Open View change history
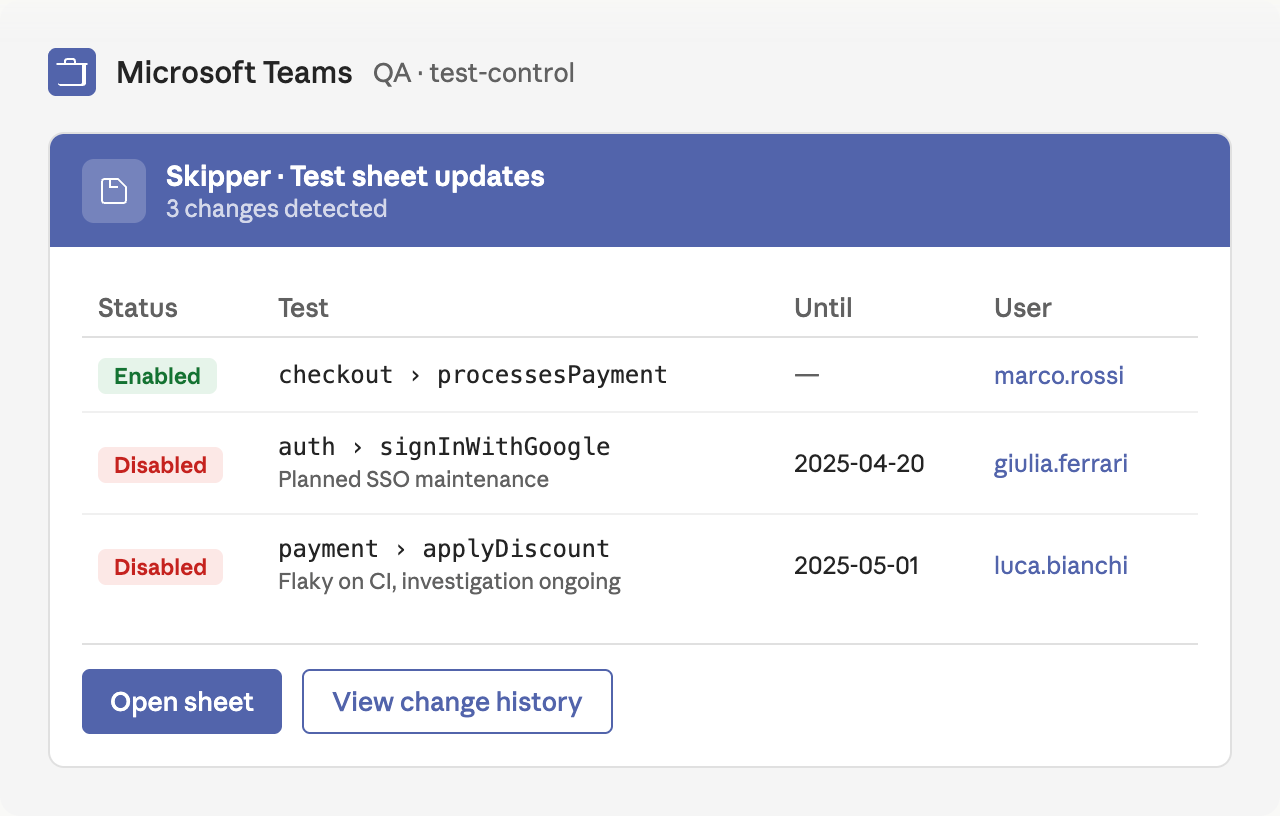Screen dimensions: 1280x816 tap(457, 701)
